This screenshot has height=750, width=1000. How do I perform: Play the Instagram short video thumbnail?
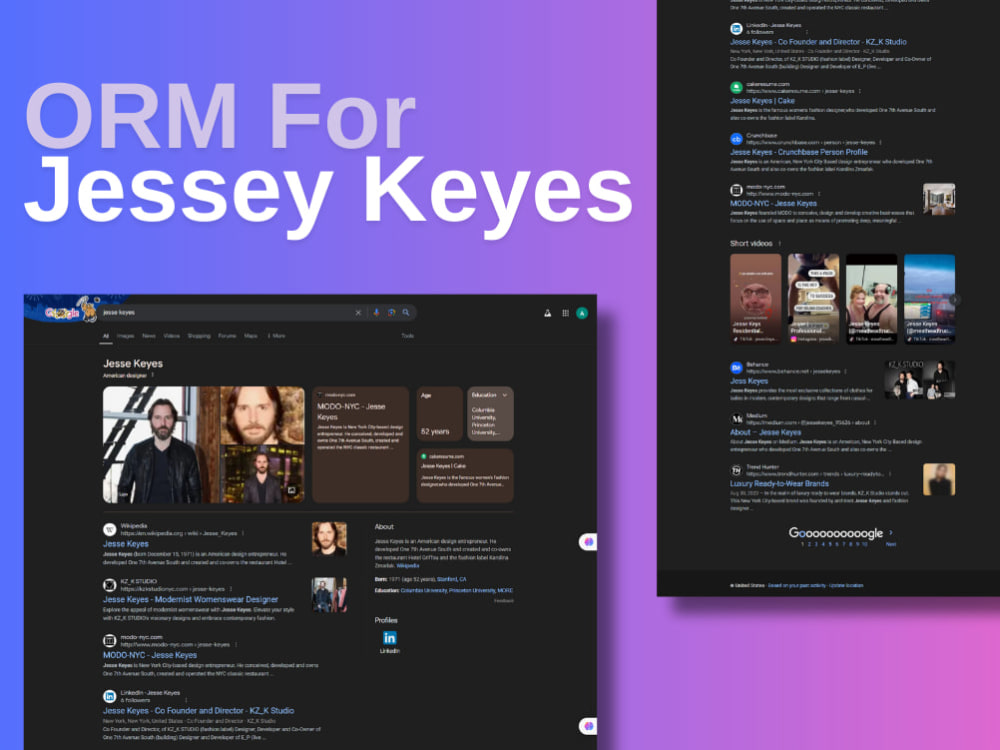[x=813, y=299]
